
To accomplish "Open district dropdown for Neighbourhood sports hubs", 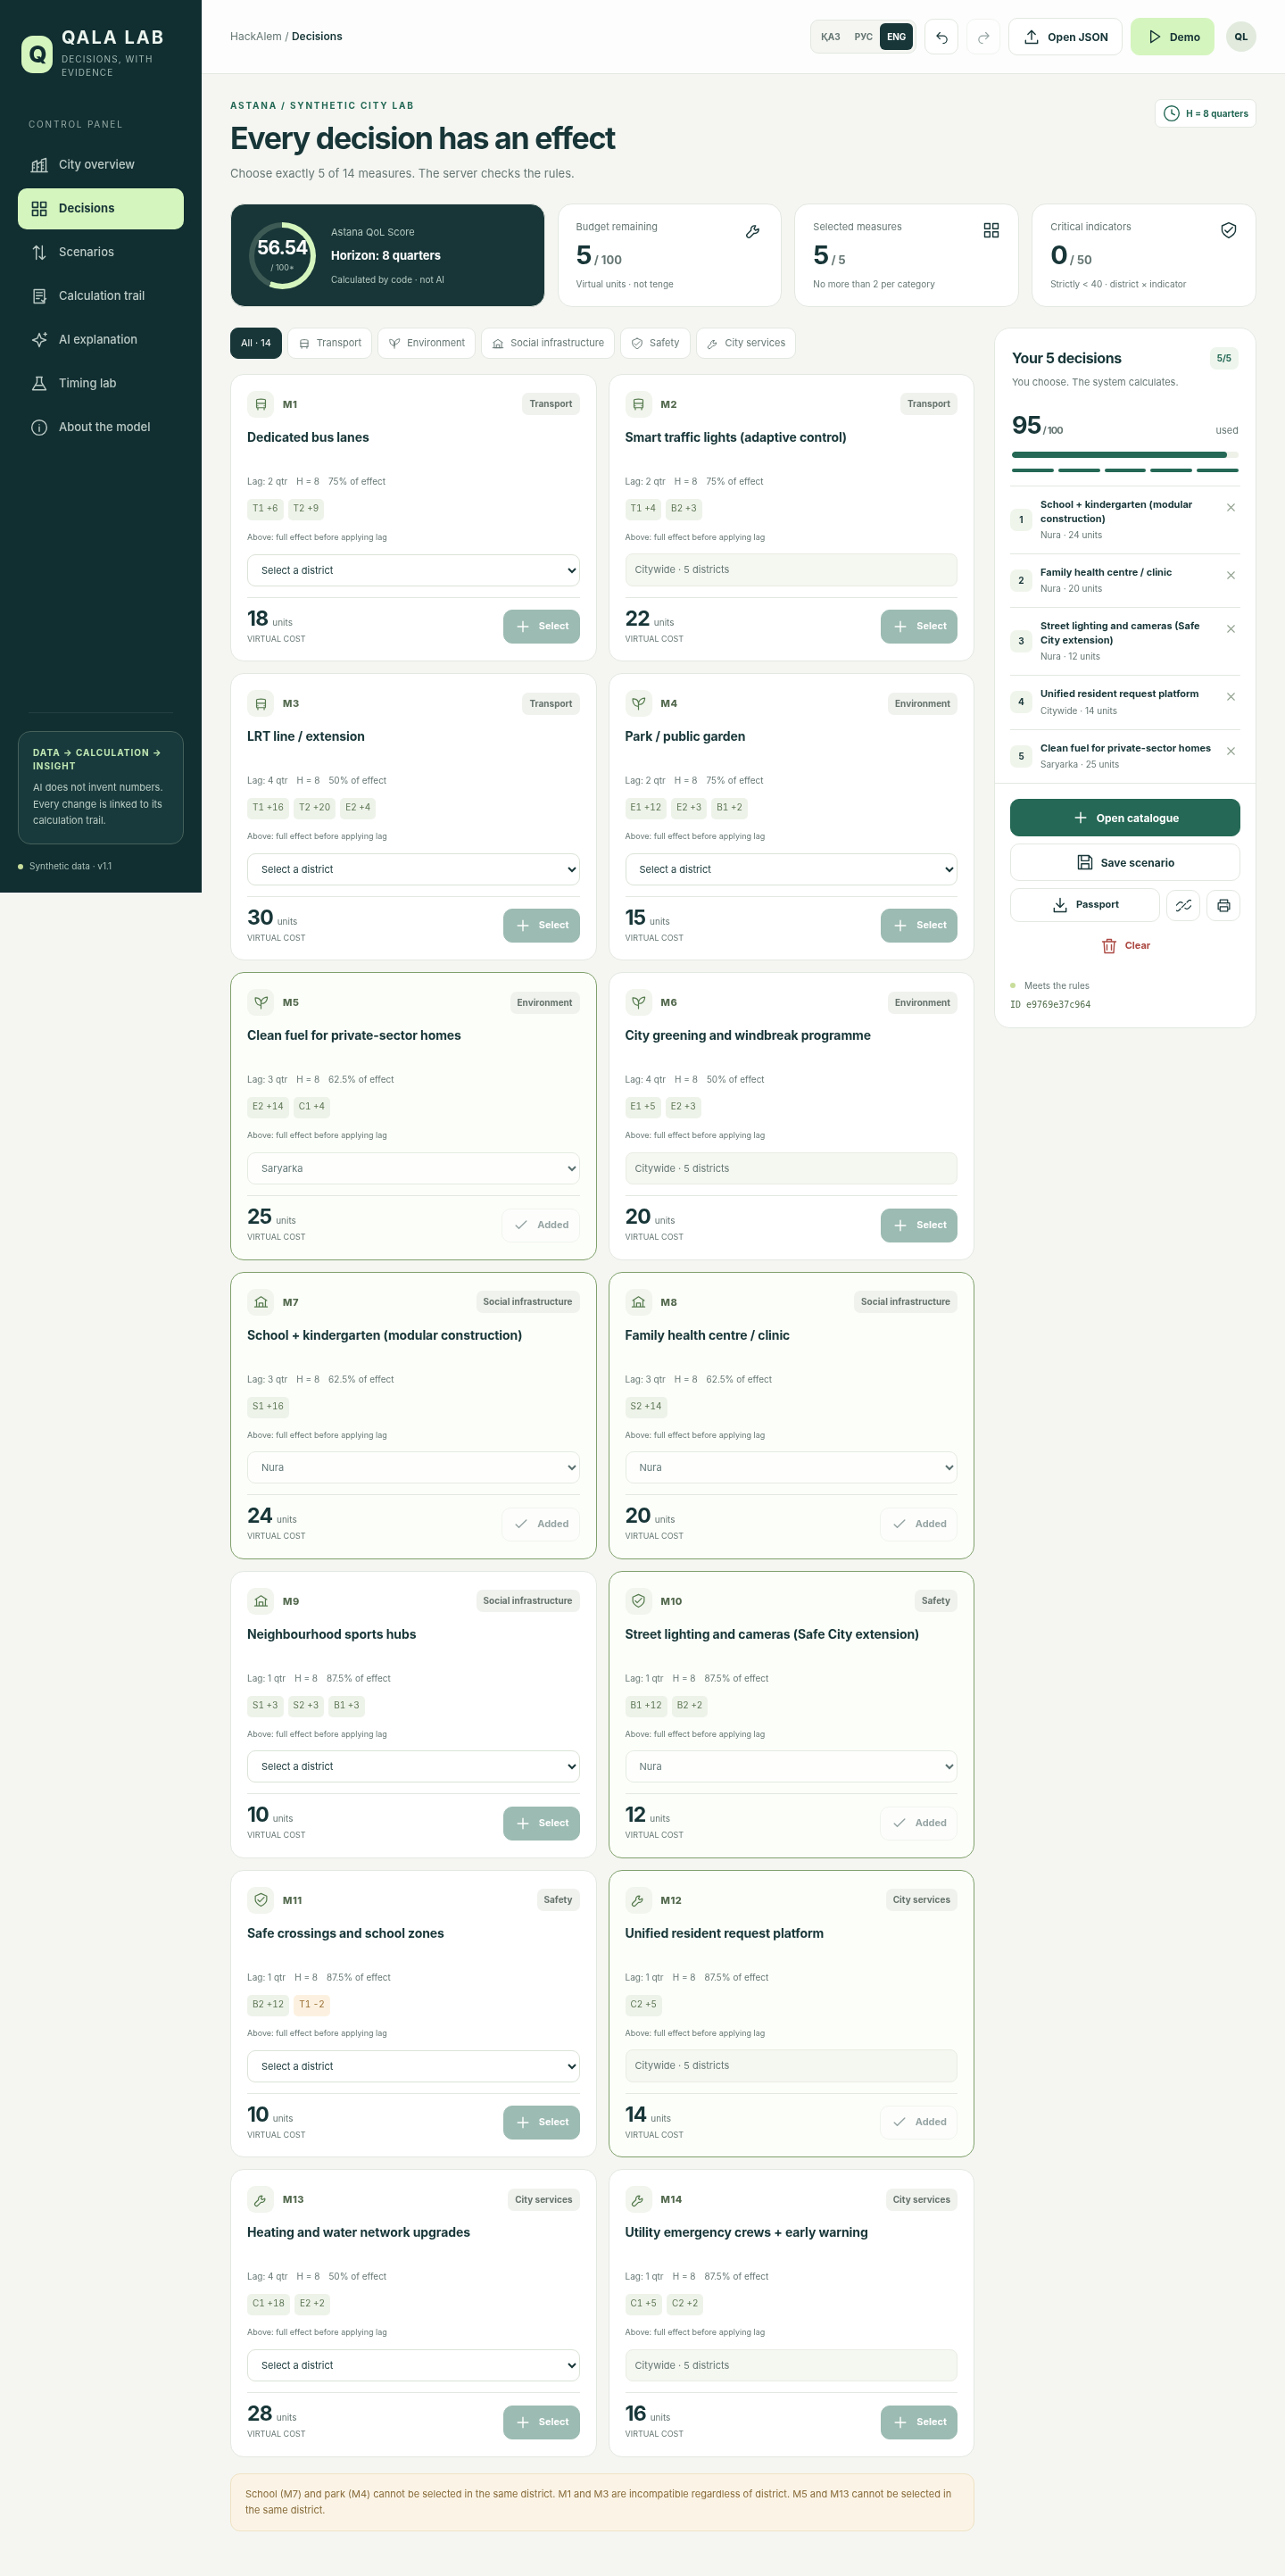I will [413, 1766].
